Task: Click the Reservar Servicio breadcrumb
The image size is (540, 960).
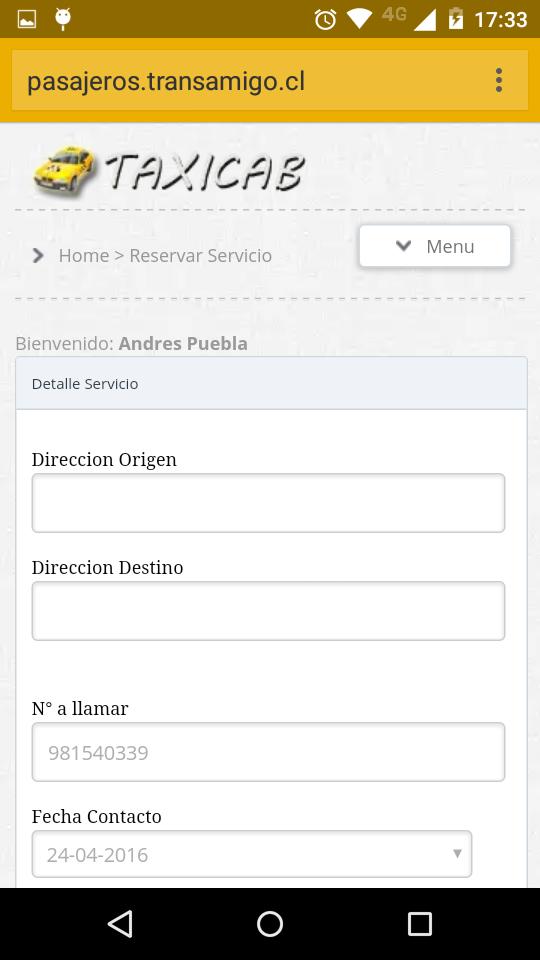Action: (201, 255)
